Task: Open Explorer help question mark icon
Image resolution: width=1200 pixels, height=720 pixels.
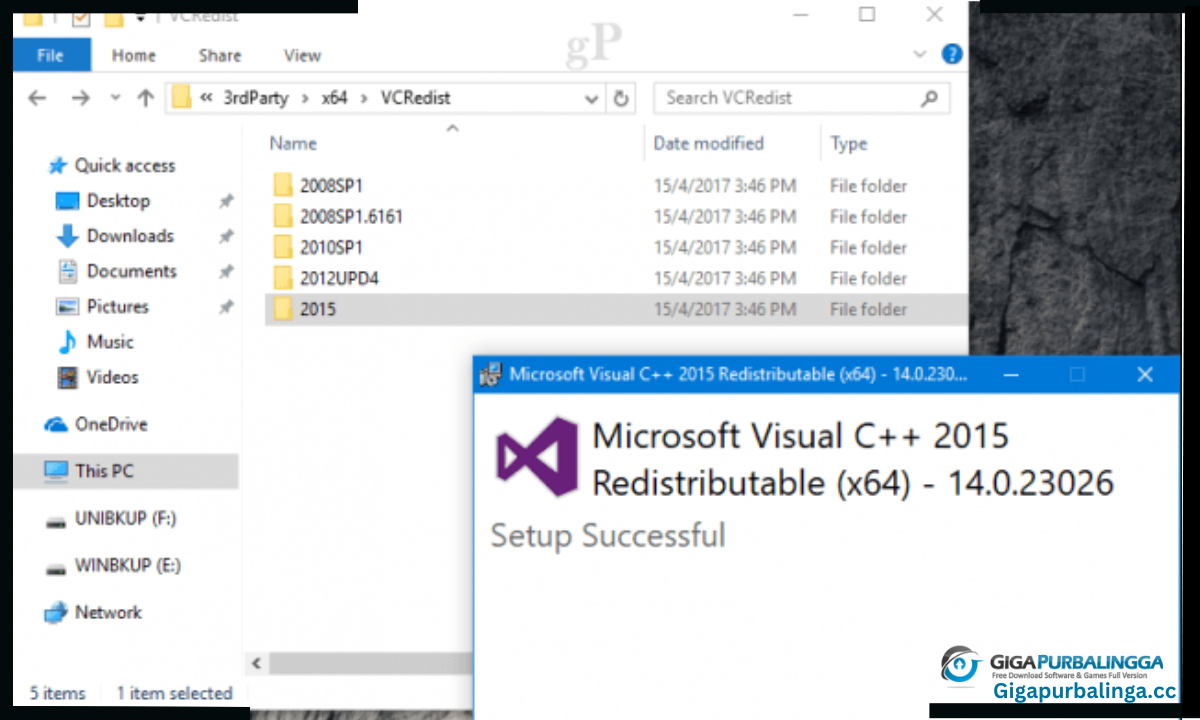Action: [952, 55]
